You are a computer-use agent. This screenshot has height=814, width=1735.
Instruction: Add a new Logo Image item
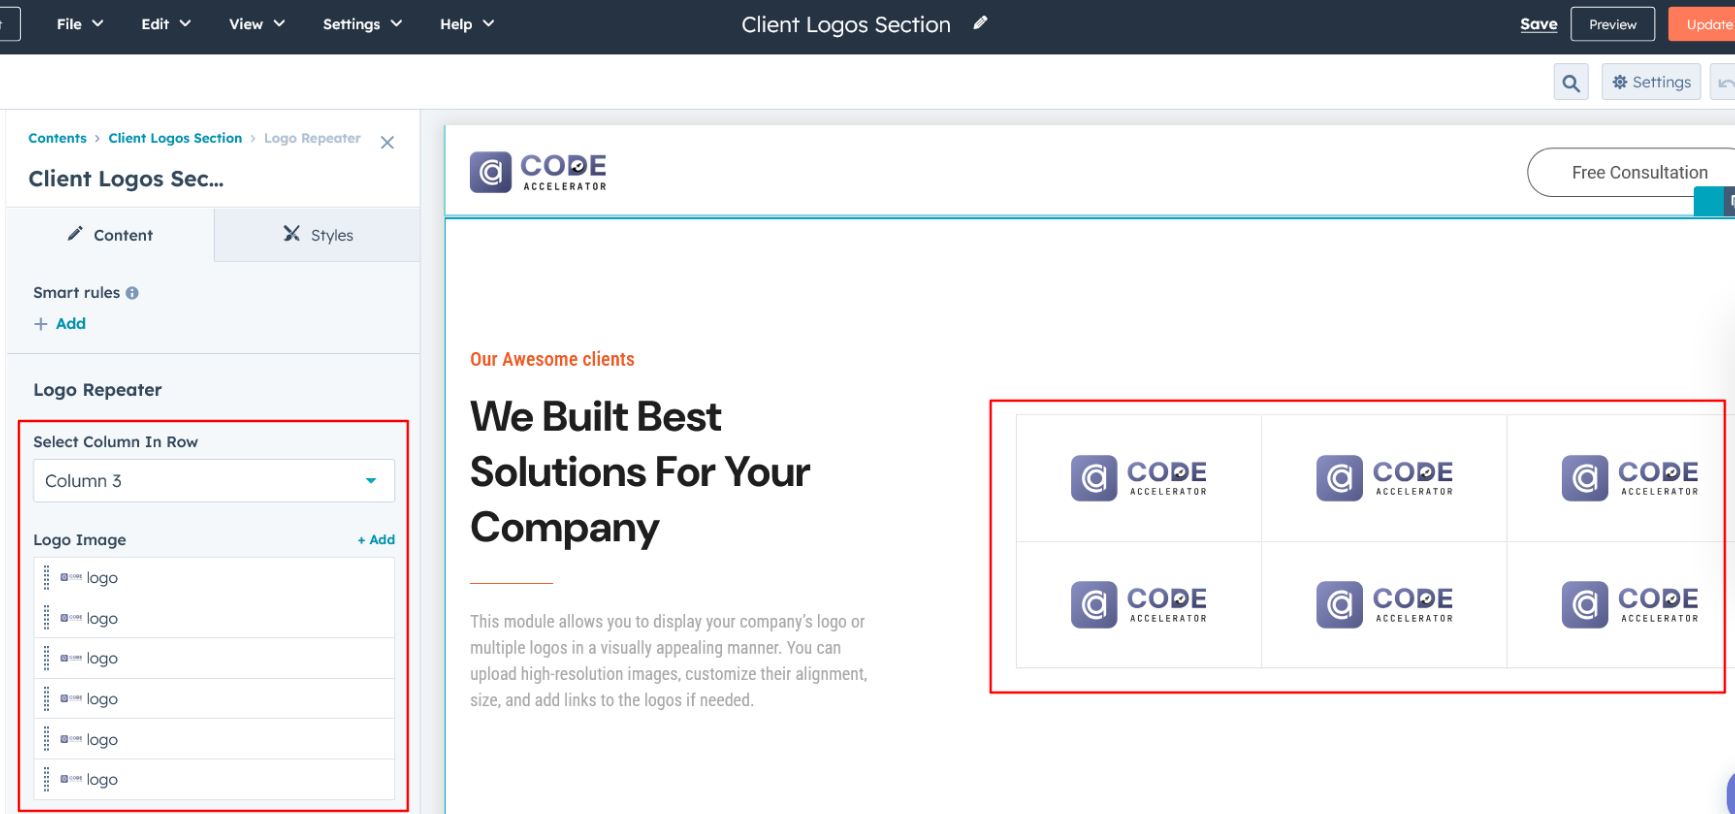(376, 540)
